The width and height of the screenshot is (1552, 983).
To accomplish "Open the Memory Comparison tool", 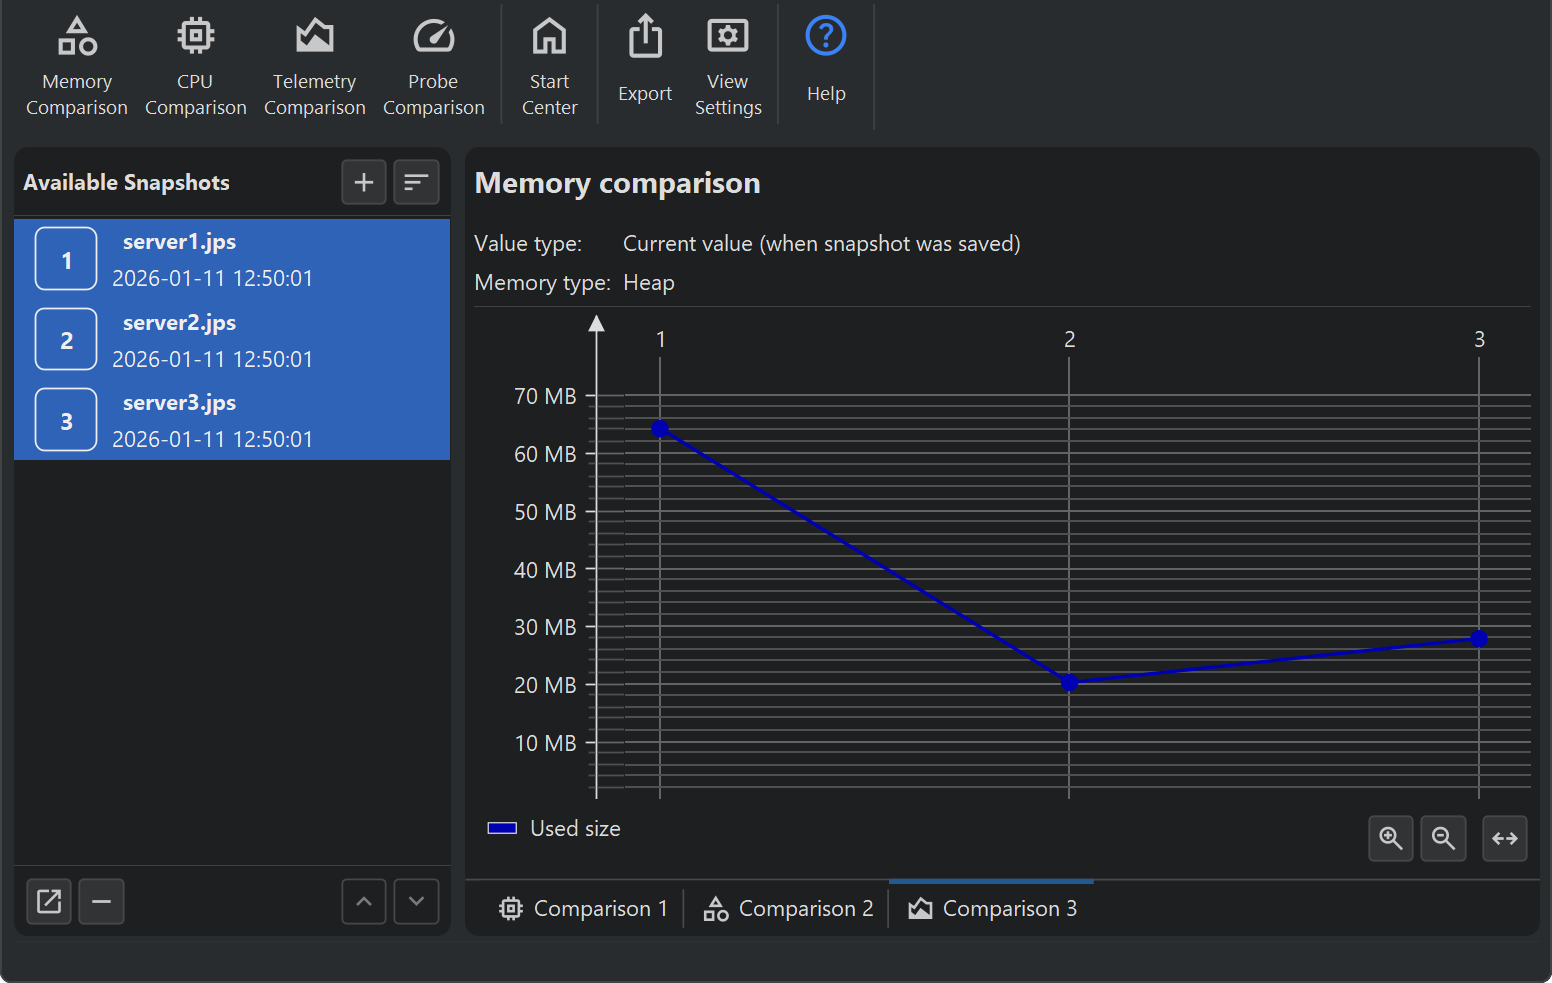I will click(77, 66).
